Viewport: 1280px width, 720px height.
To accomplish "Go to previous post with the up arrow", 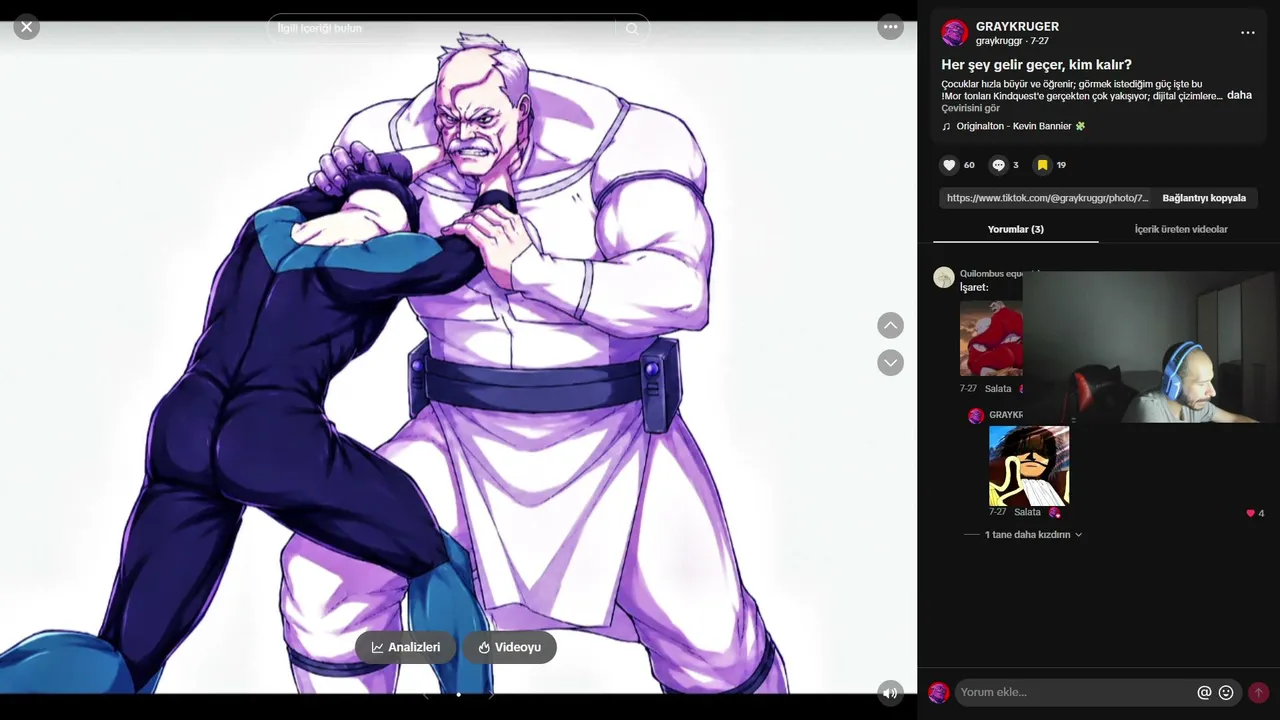I will pyautogui.click(x=890, y=325).
